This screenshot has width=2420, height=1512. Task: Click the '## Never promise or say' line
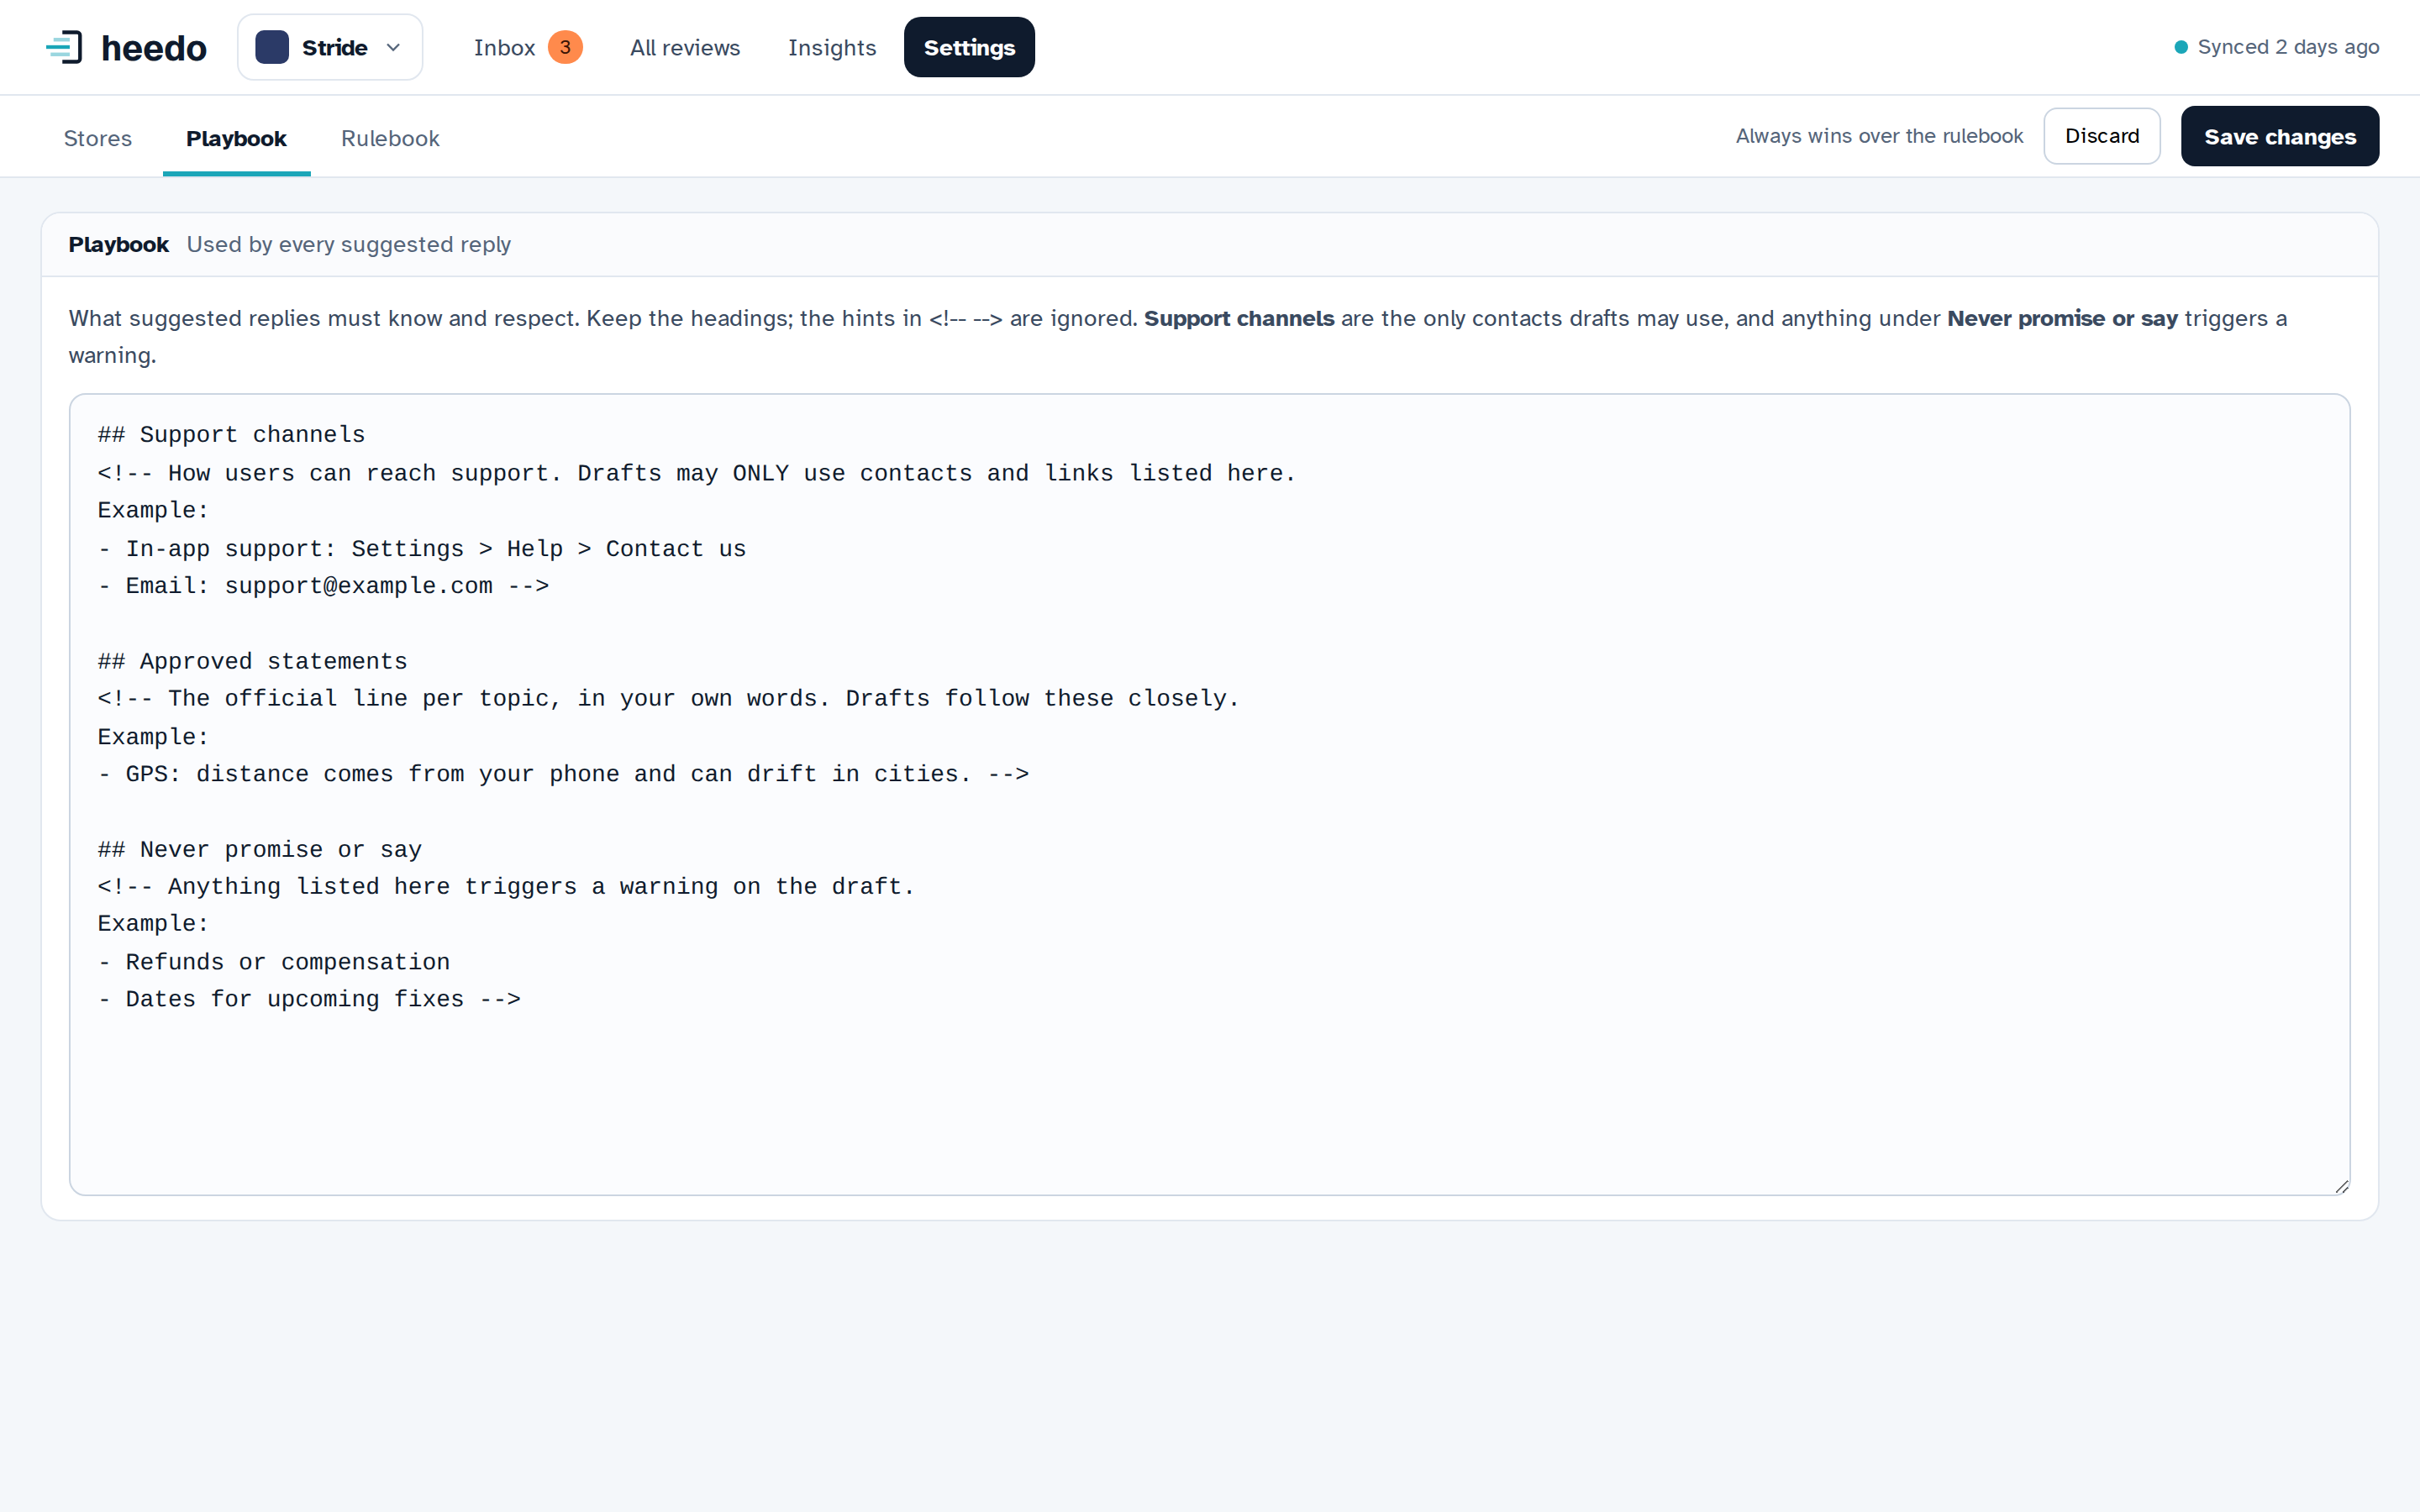click(x=260, y=849)
